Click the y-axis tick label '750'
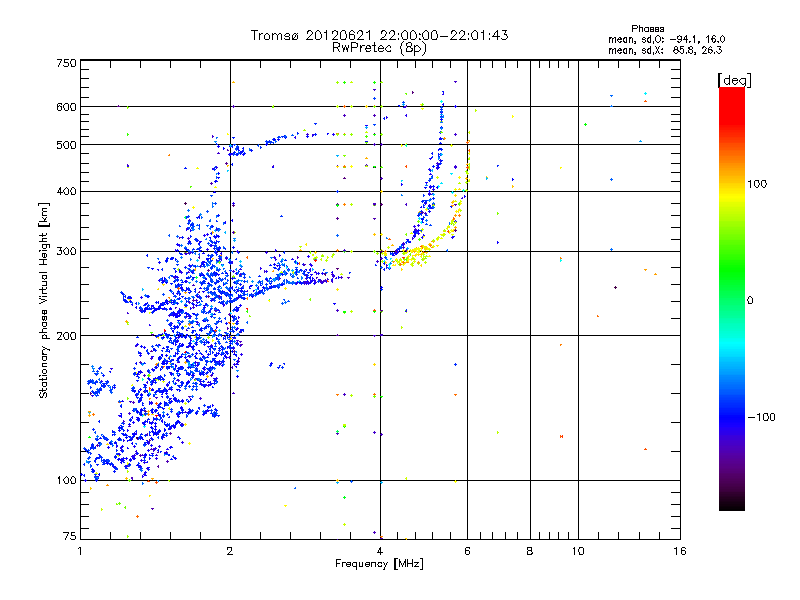 click(66, 63)
